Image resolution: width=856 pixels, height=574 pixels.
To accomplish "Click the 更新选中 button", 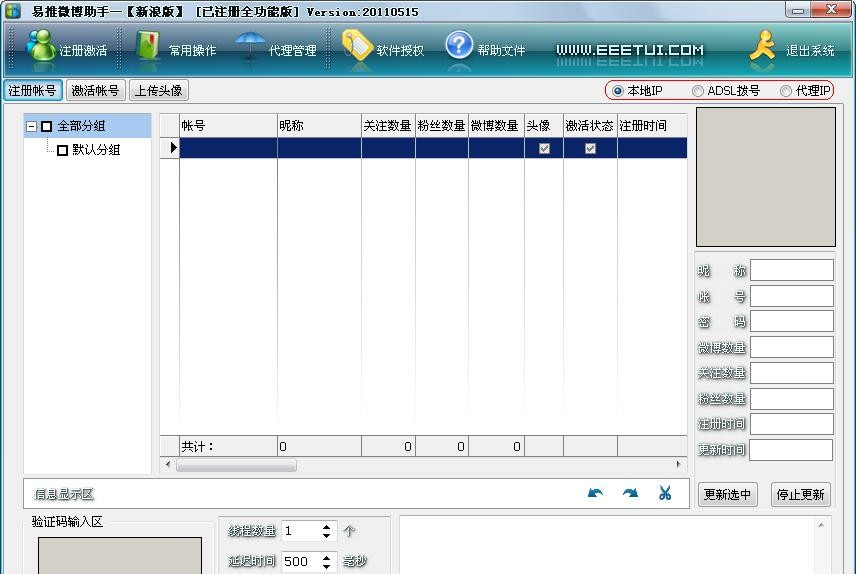I will (x=727, y=494).
